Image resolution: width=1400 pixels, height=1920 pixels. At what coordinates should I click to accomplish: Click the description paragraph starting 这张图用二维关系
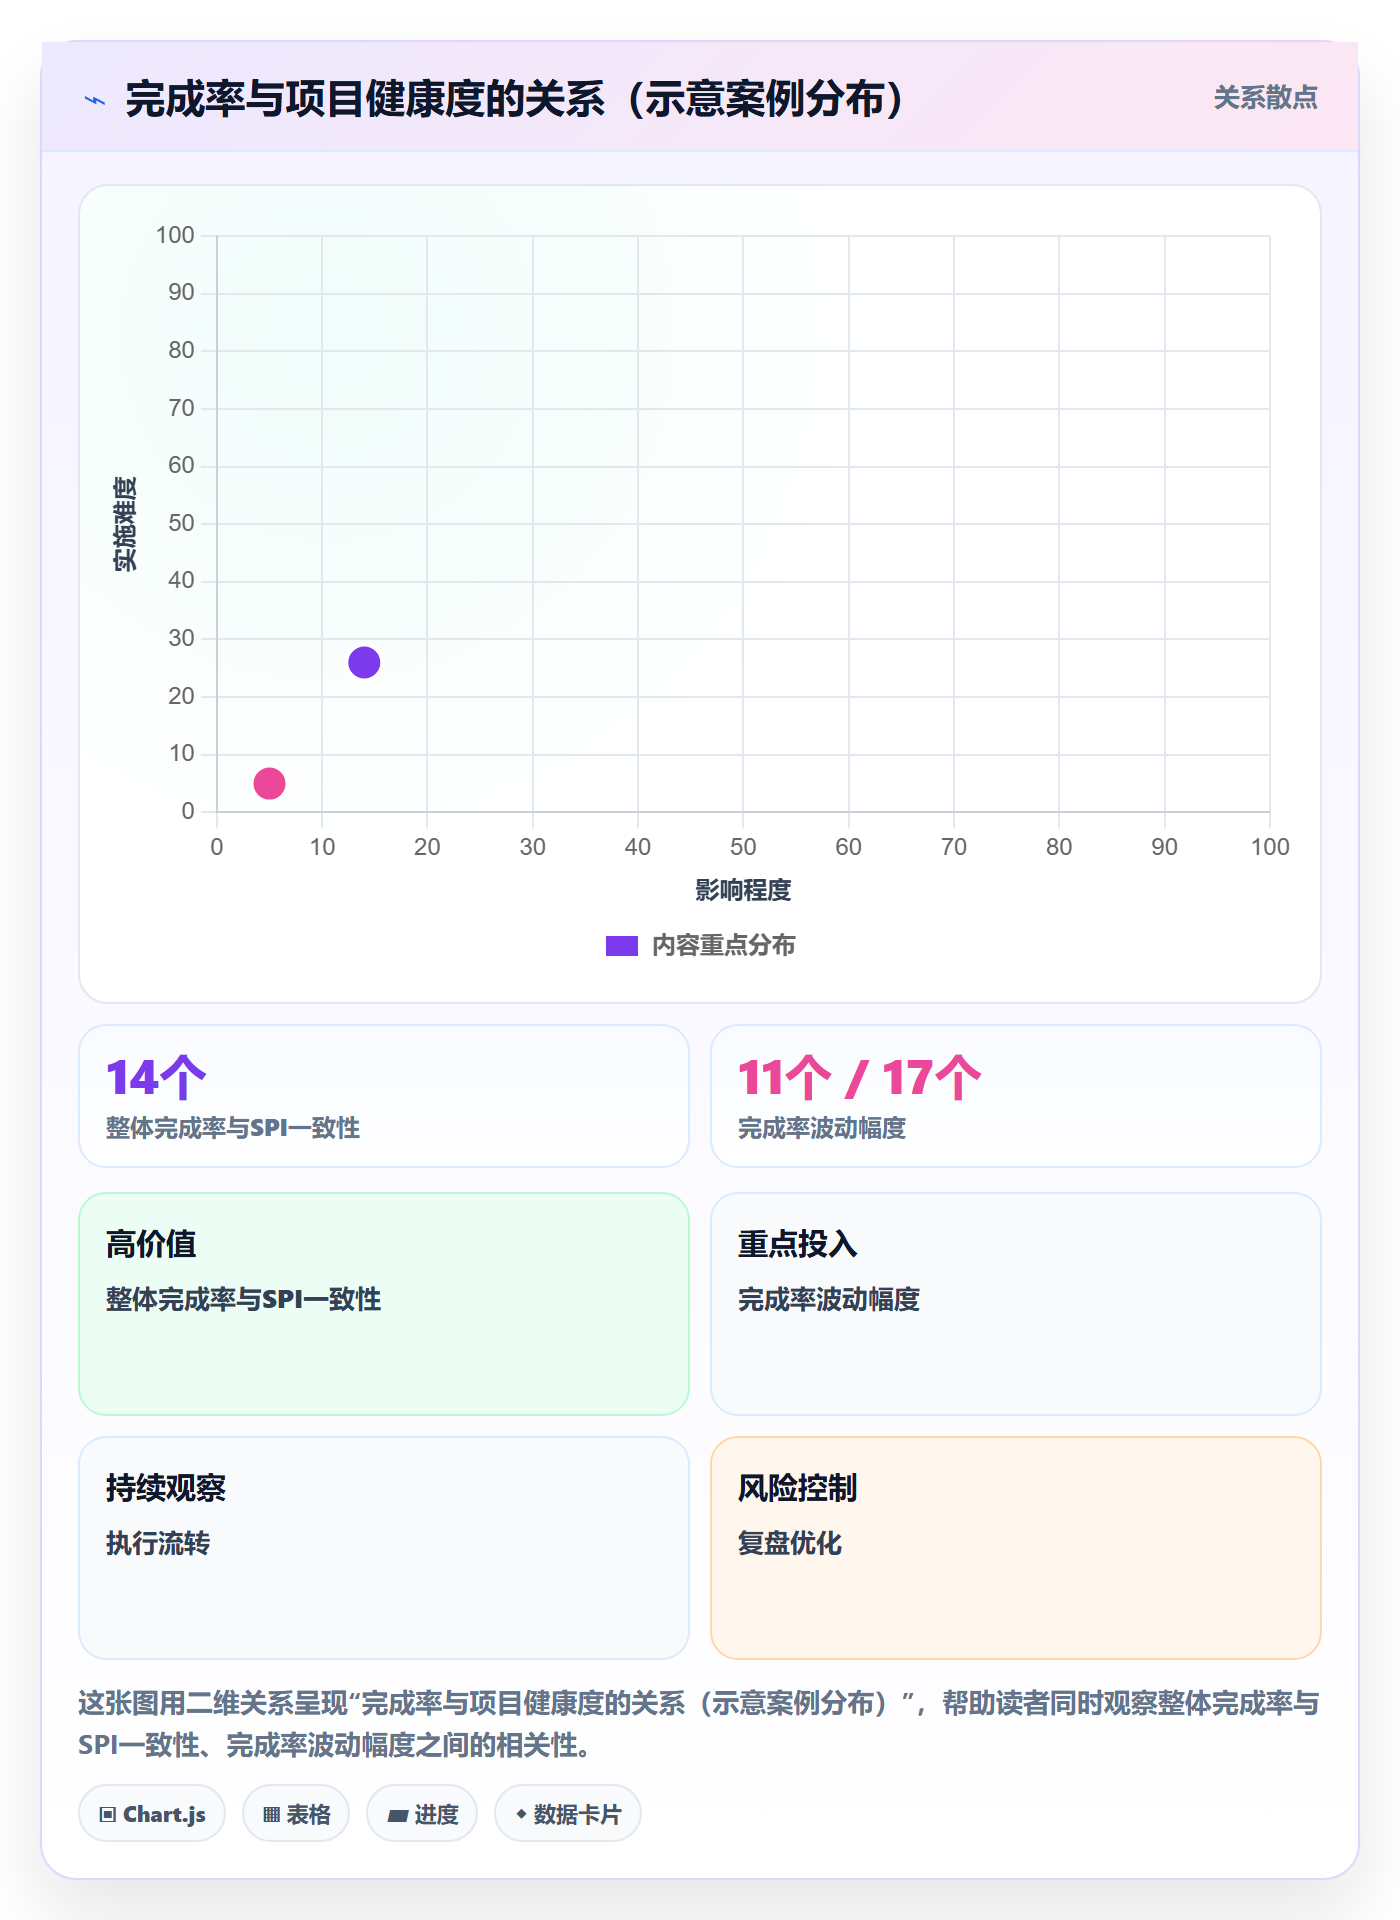699,1724
